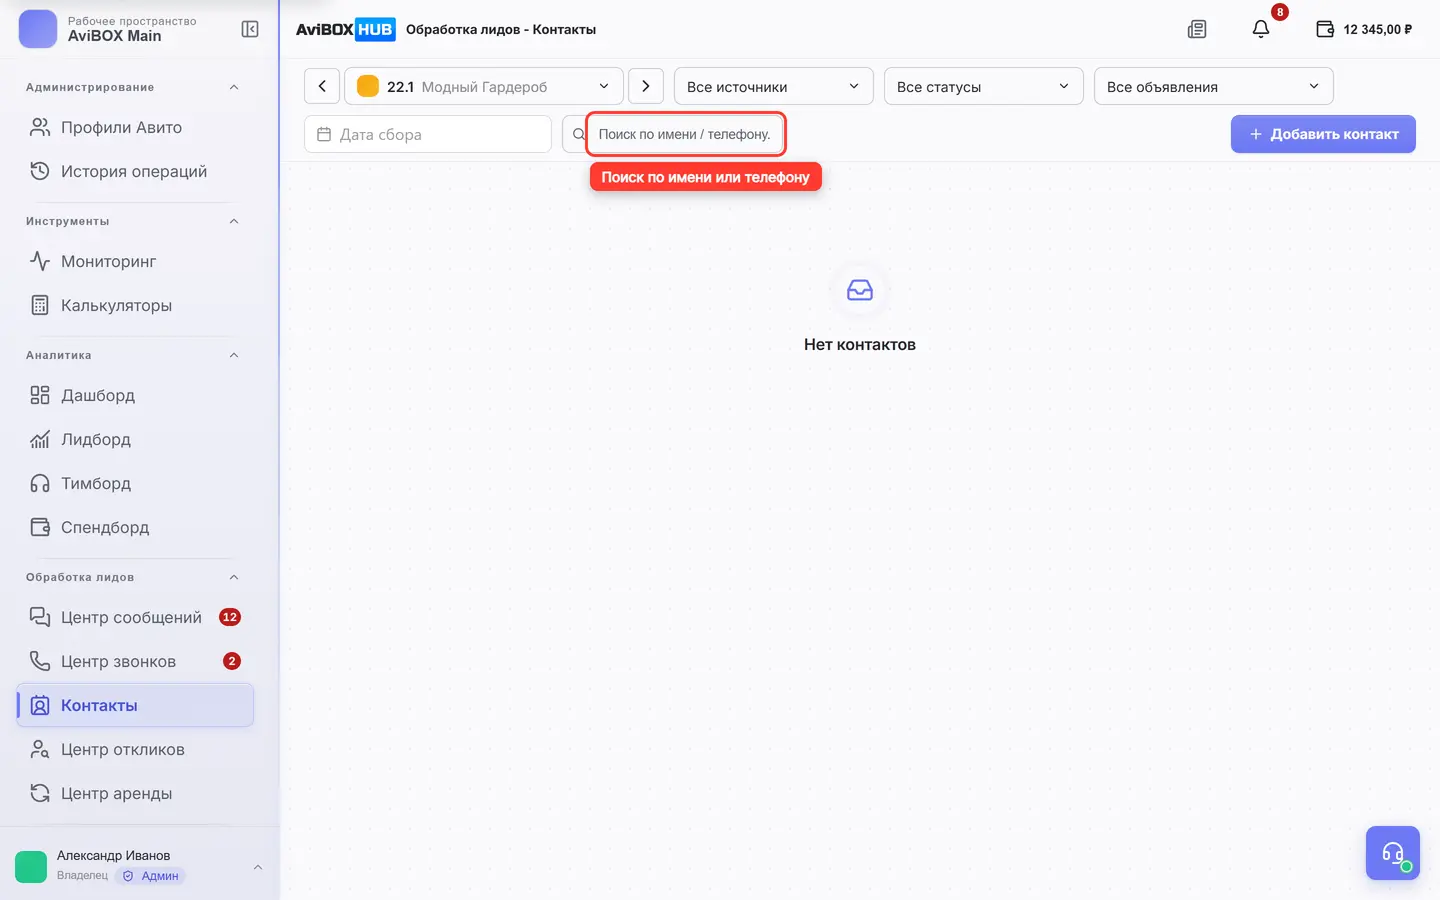Click the green user avatar of Александр Иванов
Image resolution: width=1440 pixels, height=900 pixels.
click(x=31, y=867)
